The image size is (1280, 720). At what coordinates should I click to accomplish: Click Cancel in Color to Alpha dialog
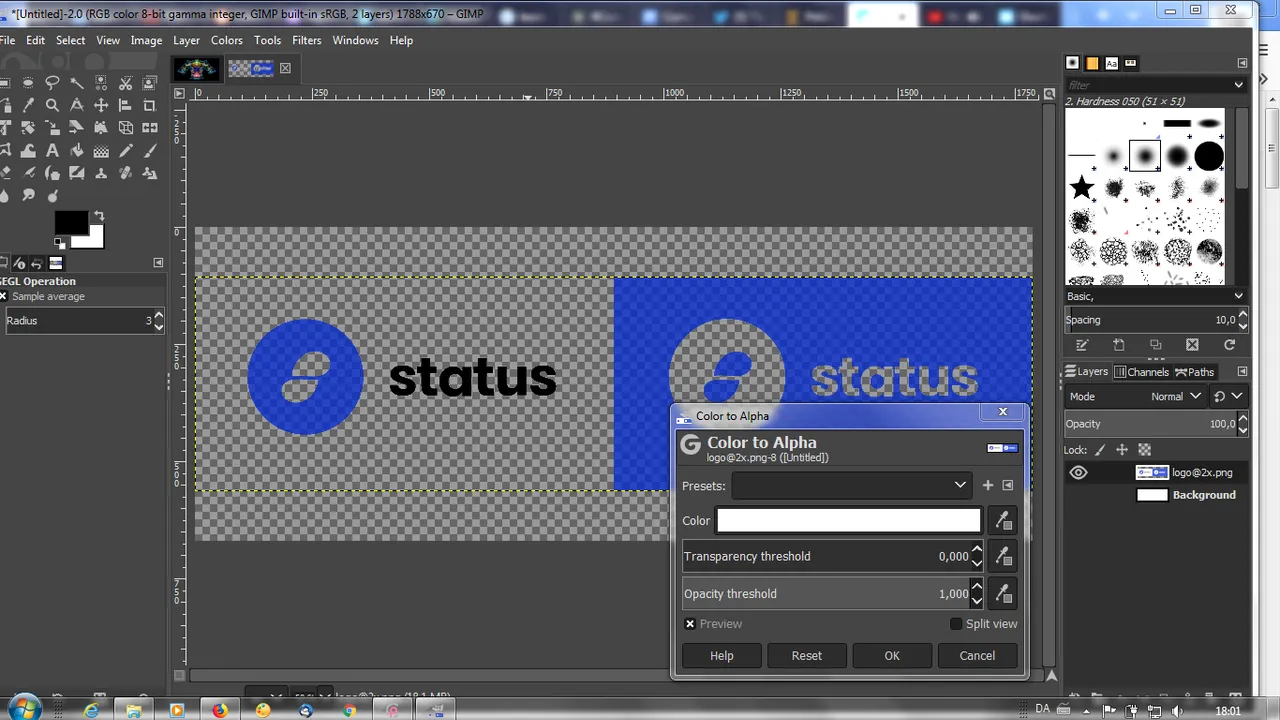click(977, 656)
